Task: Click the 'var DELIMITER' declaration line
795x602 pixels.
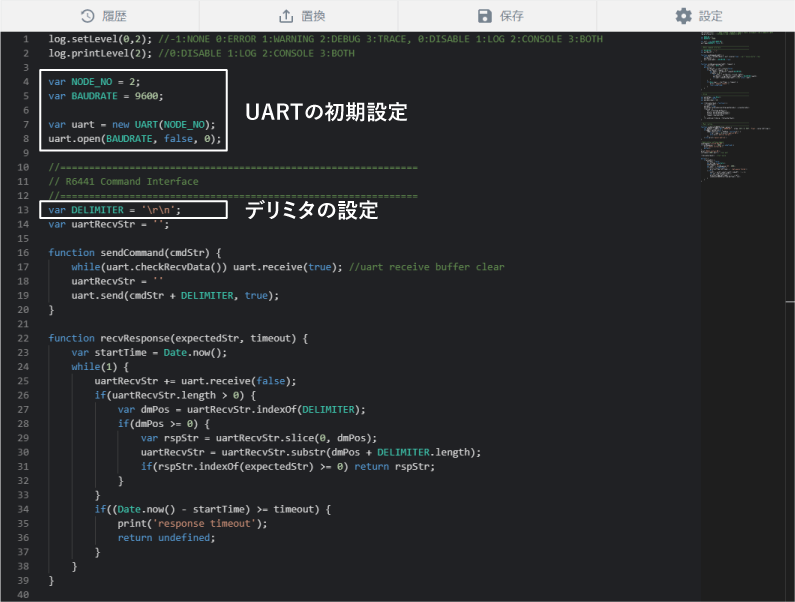Action: pyautogui.click(x=115, y=210)
